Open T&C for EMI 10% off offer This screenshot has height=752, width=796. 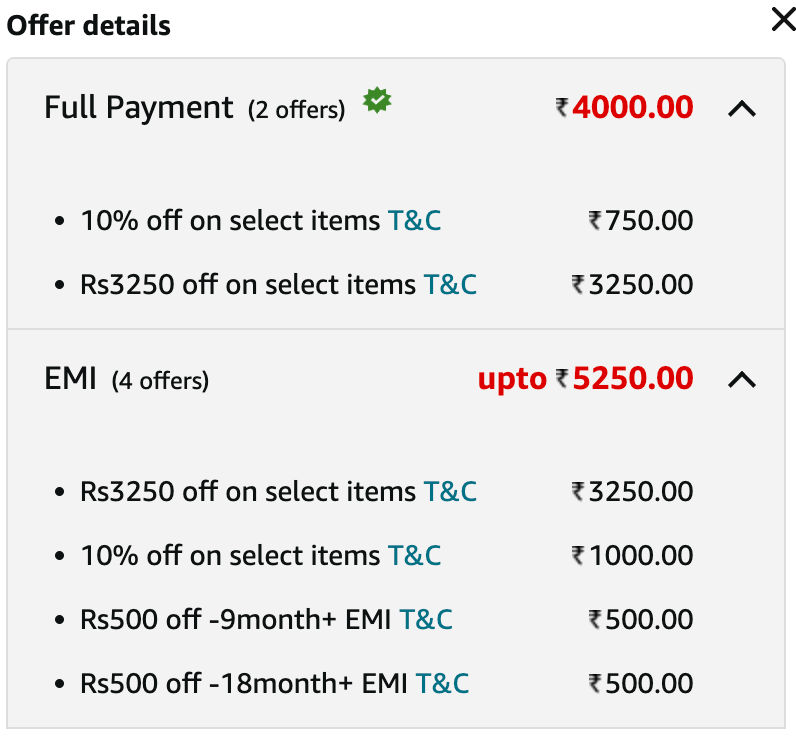coord(414,555)
